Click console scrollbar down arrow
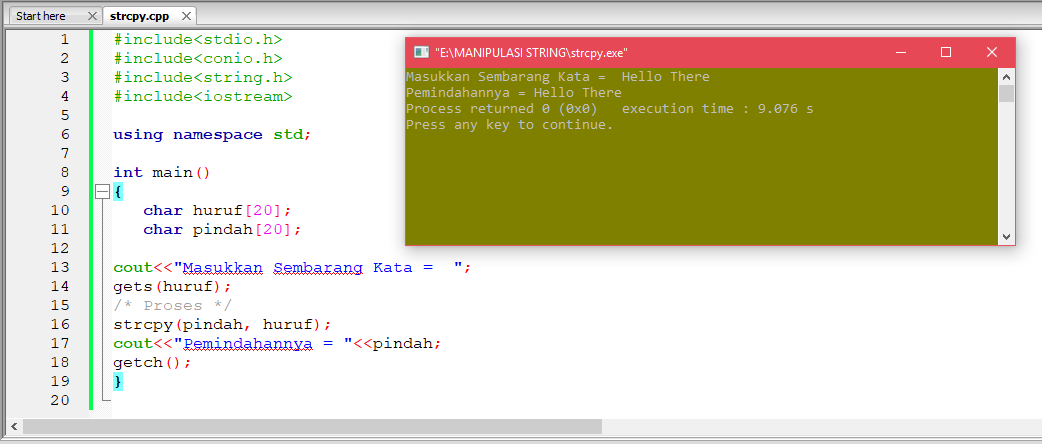Viewport: 1042px width, 444px height. pyautogui.click(x=1006, y=237)
